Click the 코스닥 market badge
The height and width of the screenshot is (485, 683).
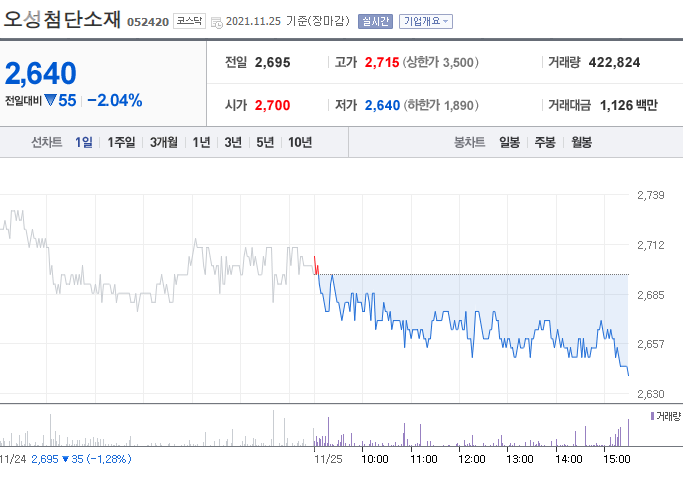[x=189, y=21]
